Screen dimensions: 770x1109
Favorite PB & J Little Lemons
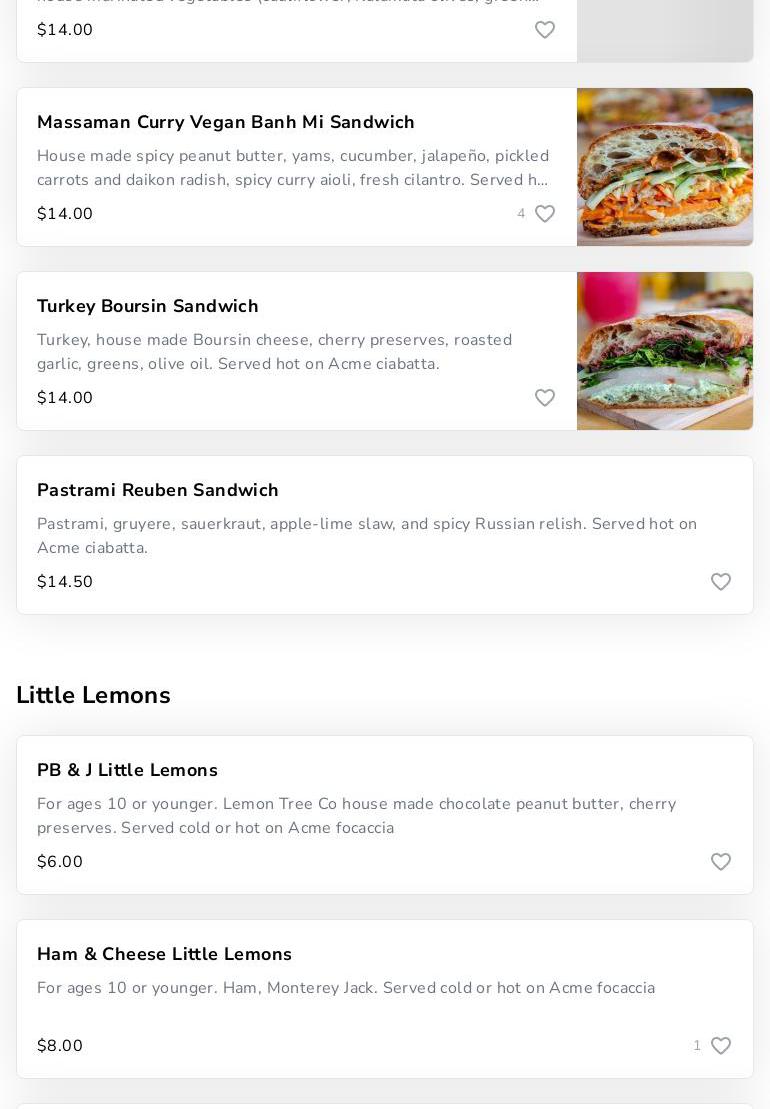pyautogui.click(x=721, y=862)
